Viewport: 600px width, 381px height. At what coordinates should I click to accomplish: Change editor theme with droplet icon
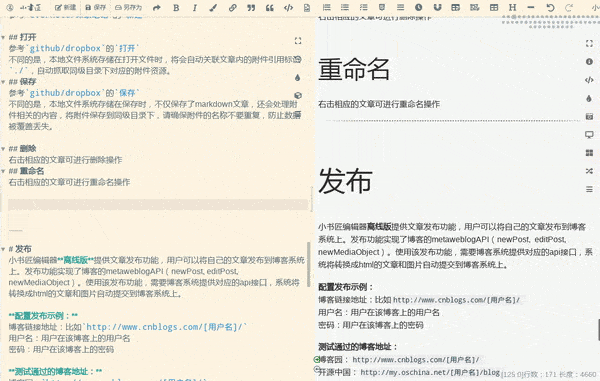tap(298, 78)
